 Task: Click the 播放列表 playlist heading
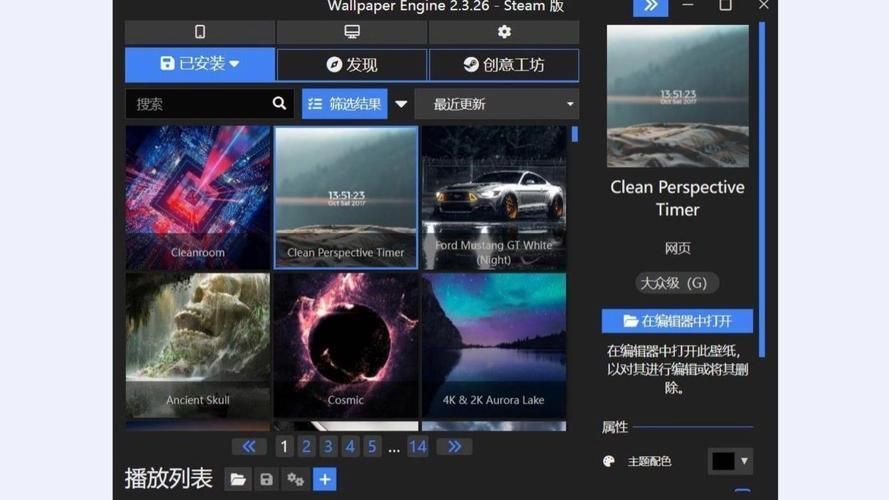(x=168, y=479)
